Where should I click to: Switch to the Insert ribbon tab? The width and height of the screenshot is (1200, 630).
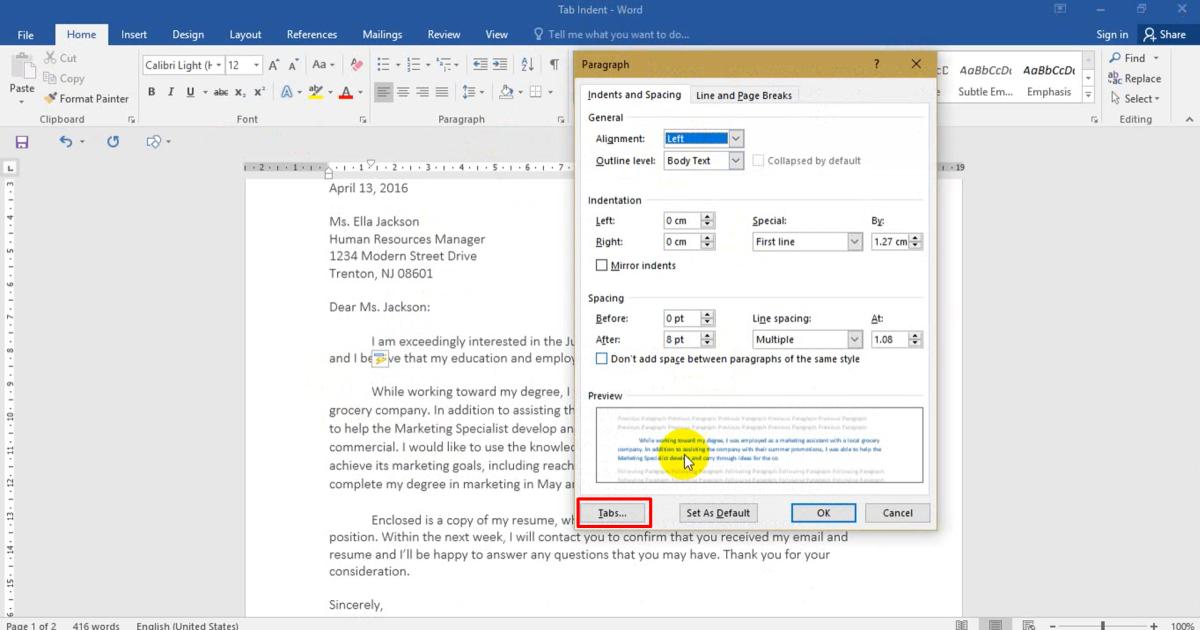click(x=134, y=35)
